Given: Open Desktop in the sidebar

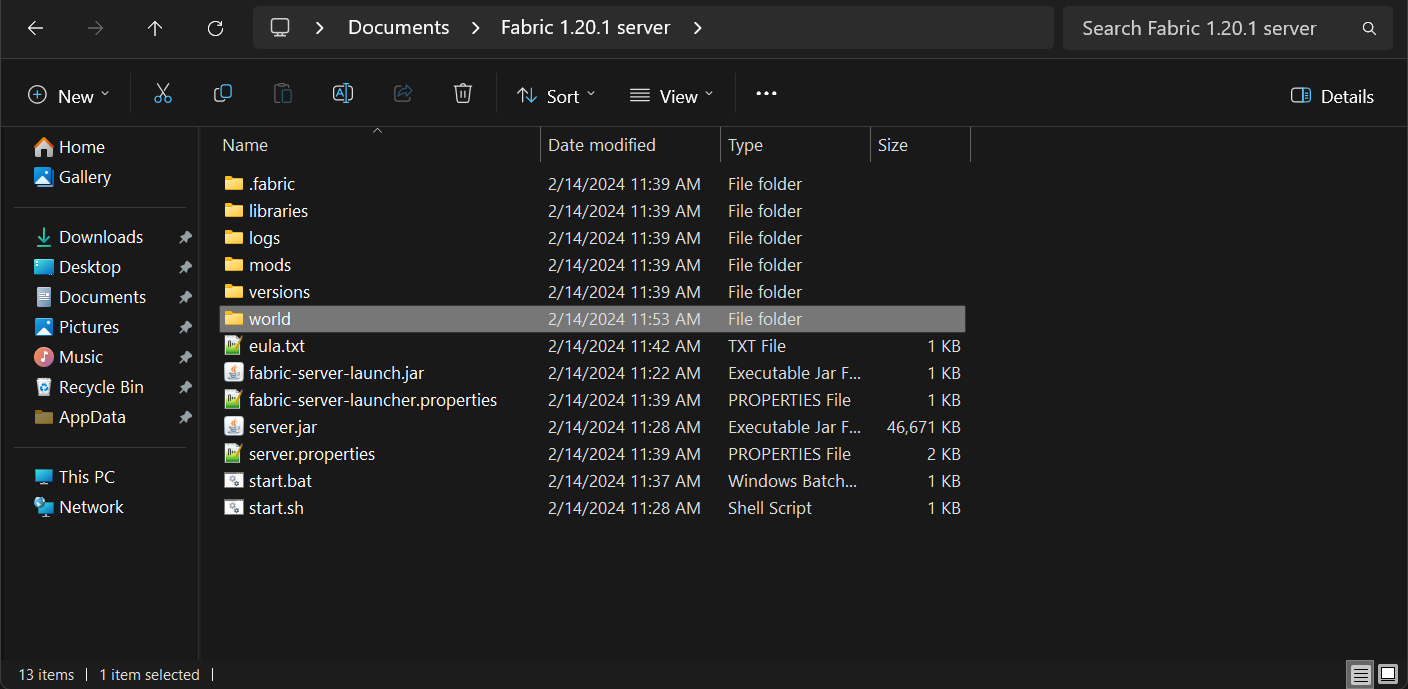Looking at the screenshot, I should coord(77,267).
